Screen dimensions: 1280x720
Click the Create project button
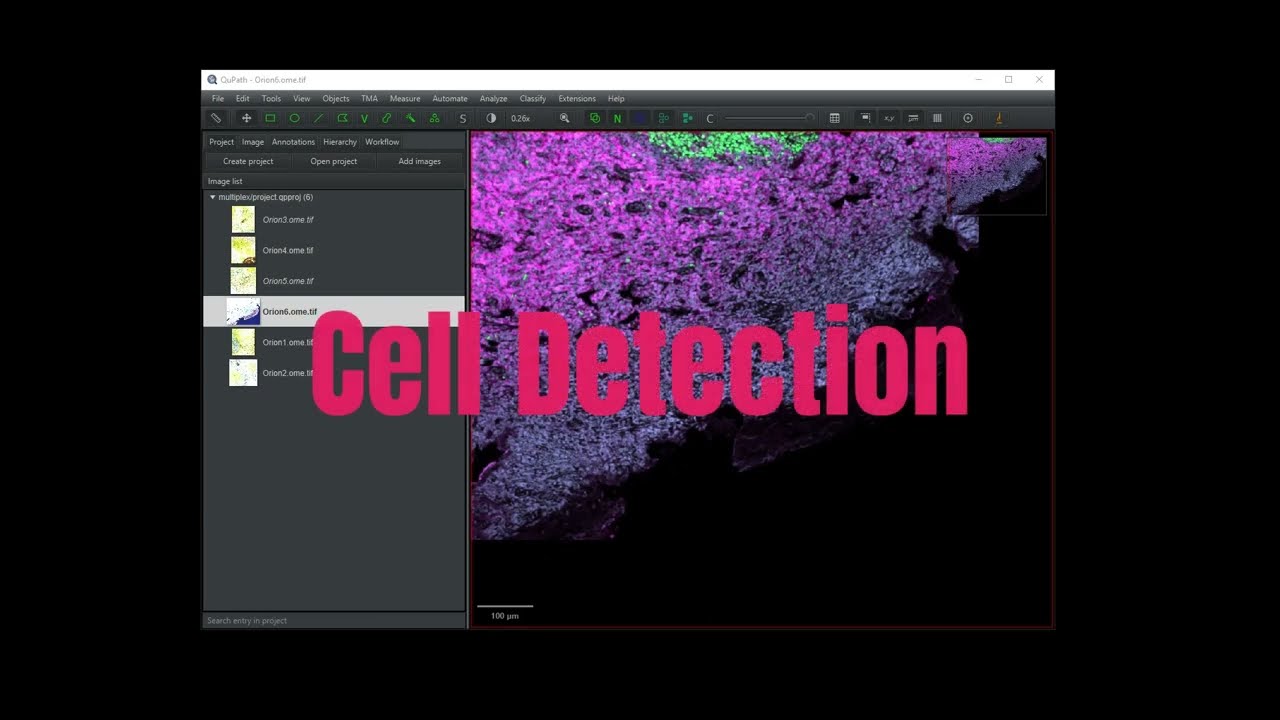point(247,161)
